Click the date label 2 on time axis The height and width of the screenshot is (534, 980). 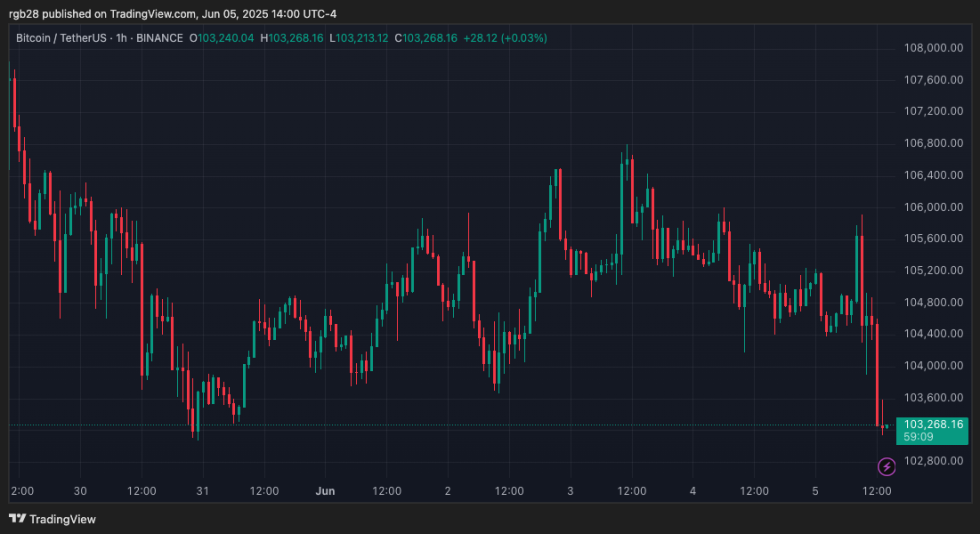[x=448, y=491]
